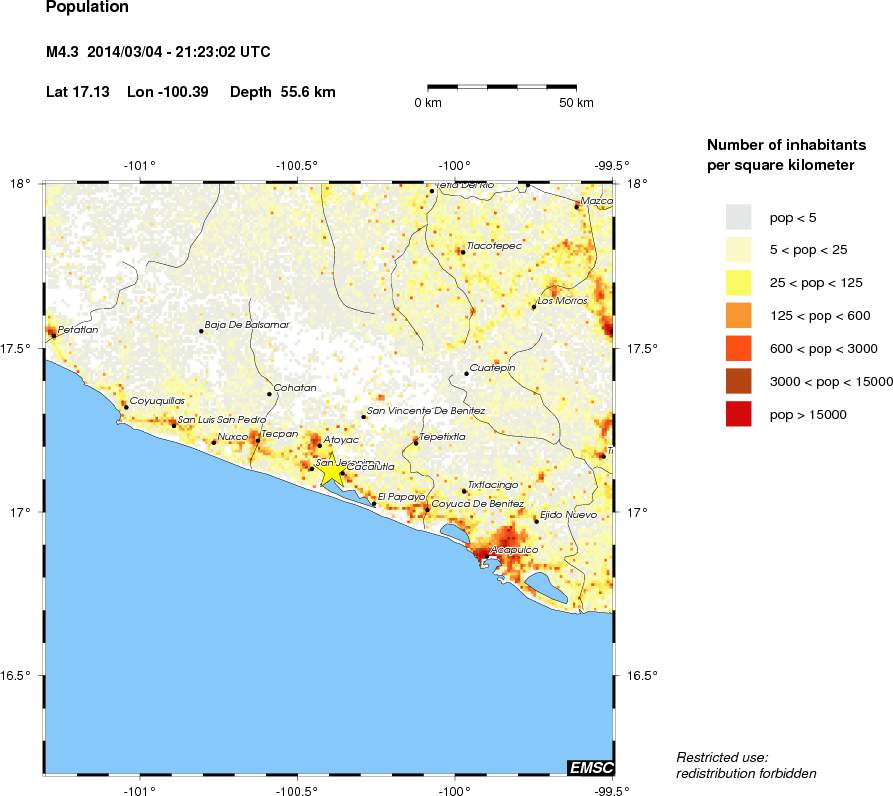The height and width of the screenshot is (796, 893).
Task: Click the 'Number of inhabitants per square kilometer' heading
Action: pyautogui.click(x=787, y=155)
